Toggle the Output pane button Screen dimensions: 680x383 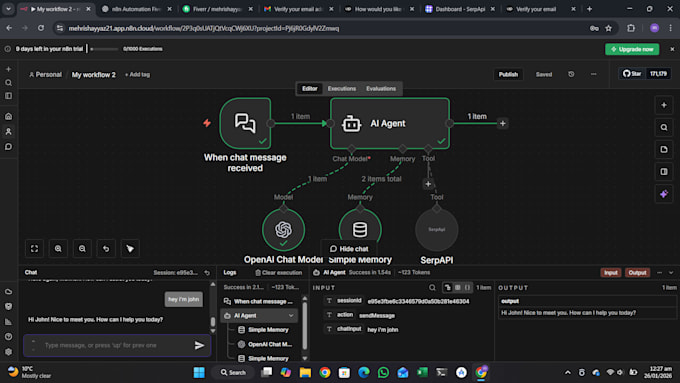click(637, 272)
